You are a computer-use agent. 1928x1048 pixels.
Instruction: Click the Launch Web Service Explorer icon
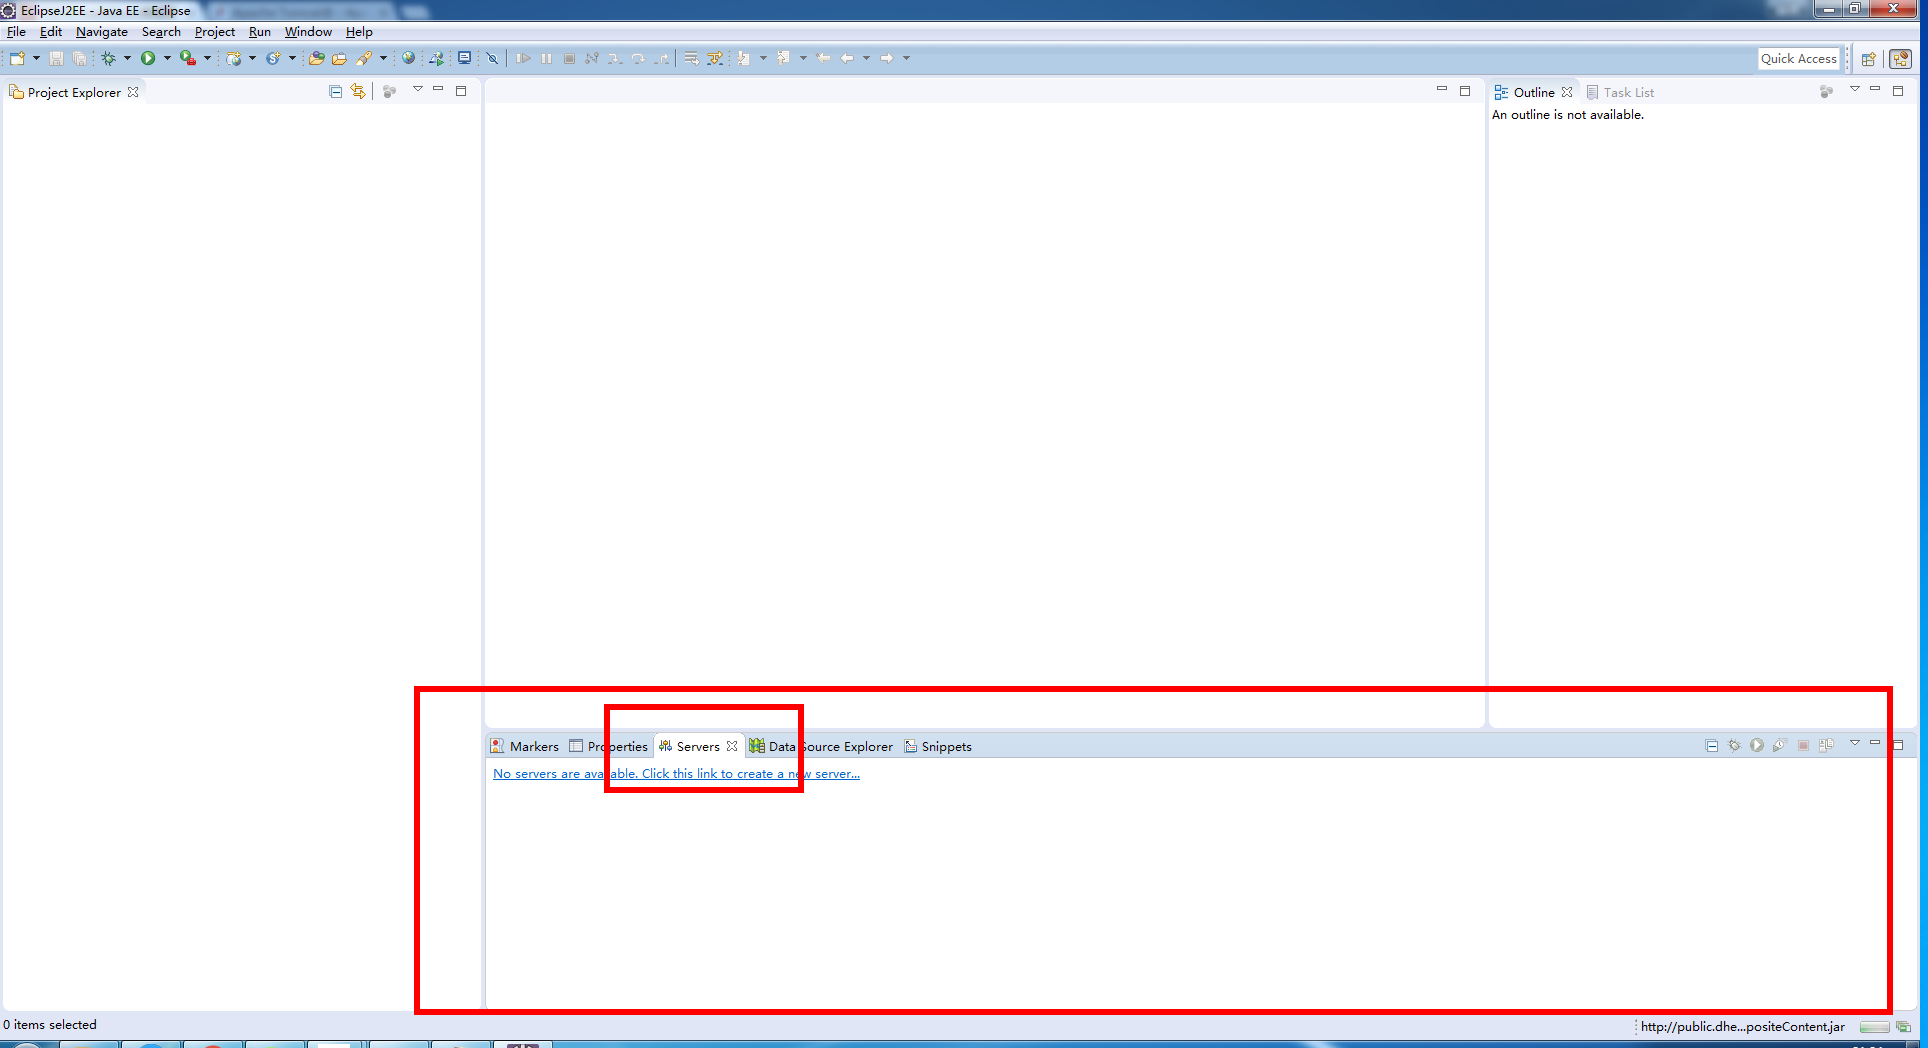[436, 58]
